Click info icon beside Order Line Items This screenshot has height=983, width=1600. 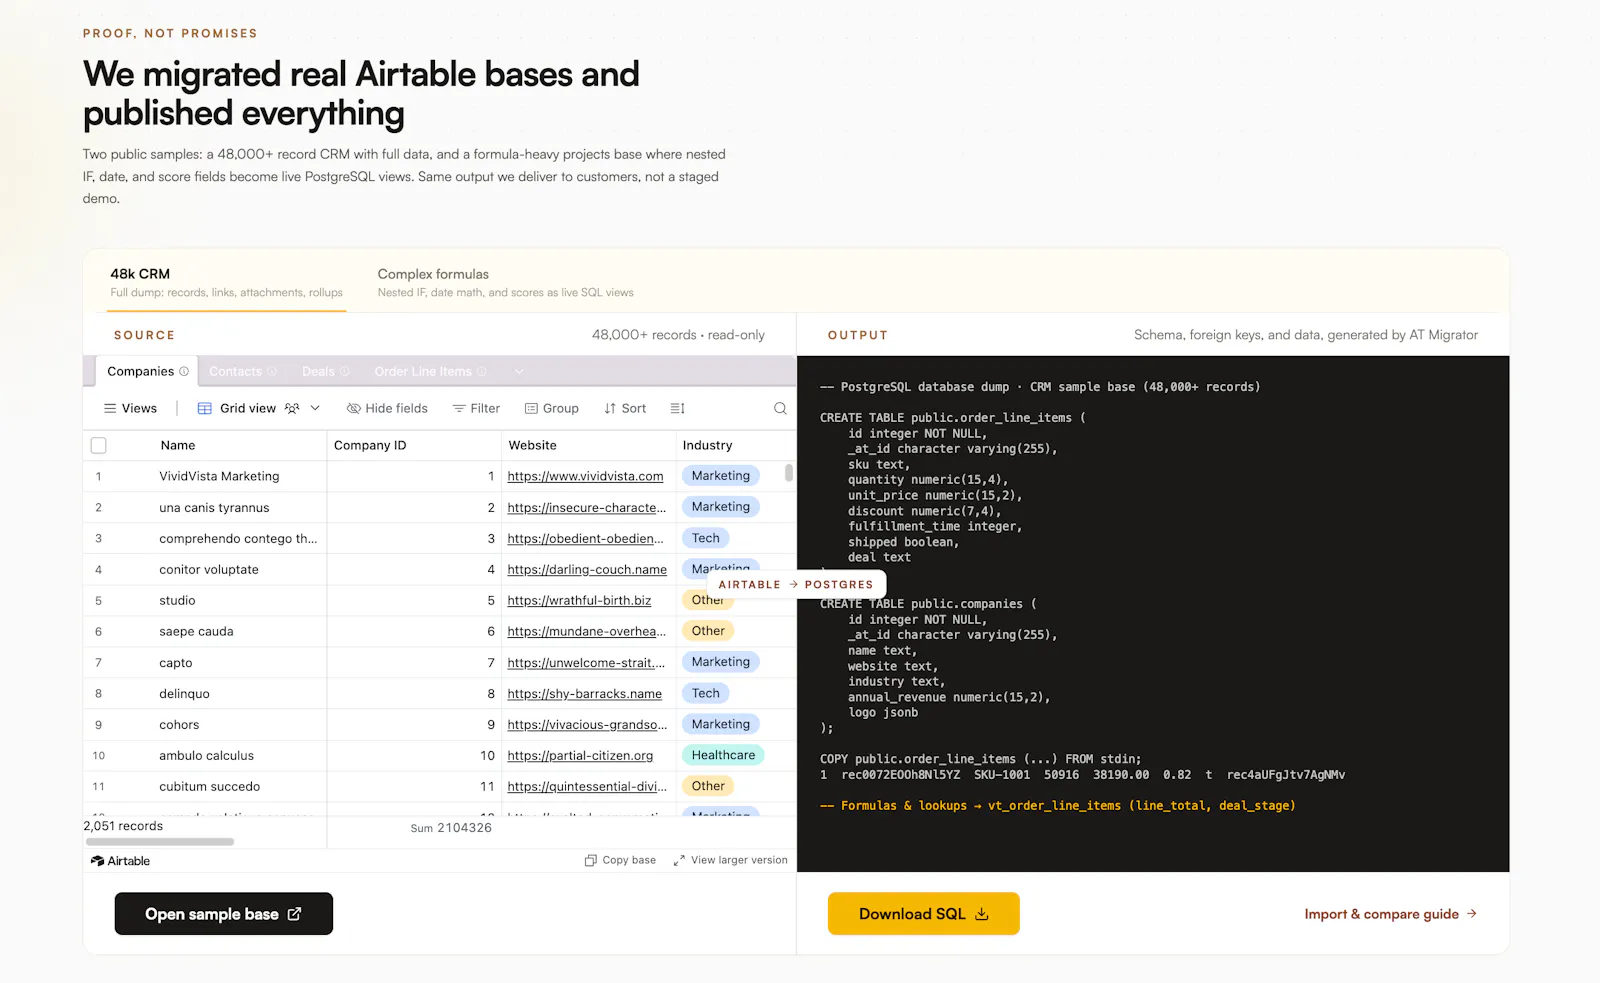pyautogui.click(x=482, y=371)
